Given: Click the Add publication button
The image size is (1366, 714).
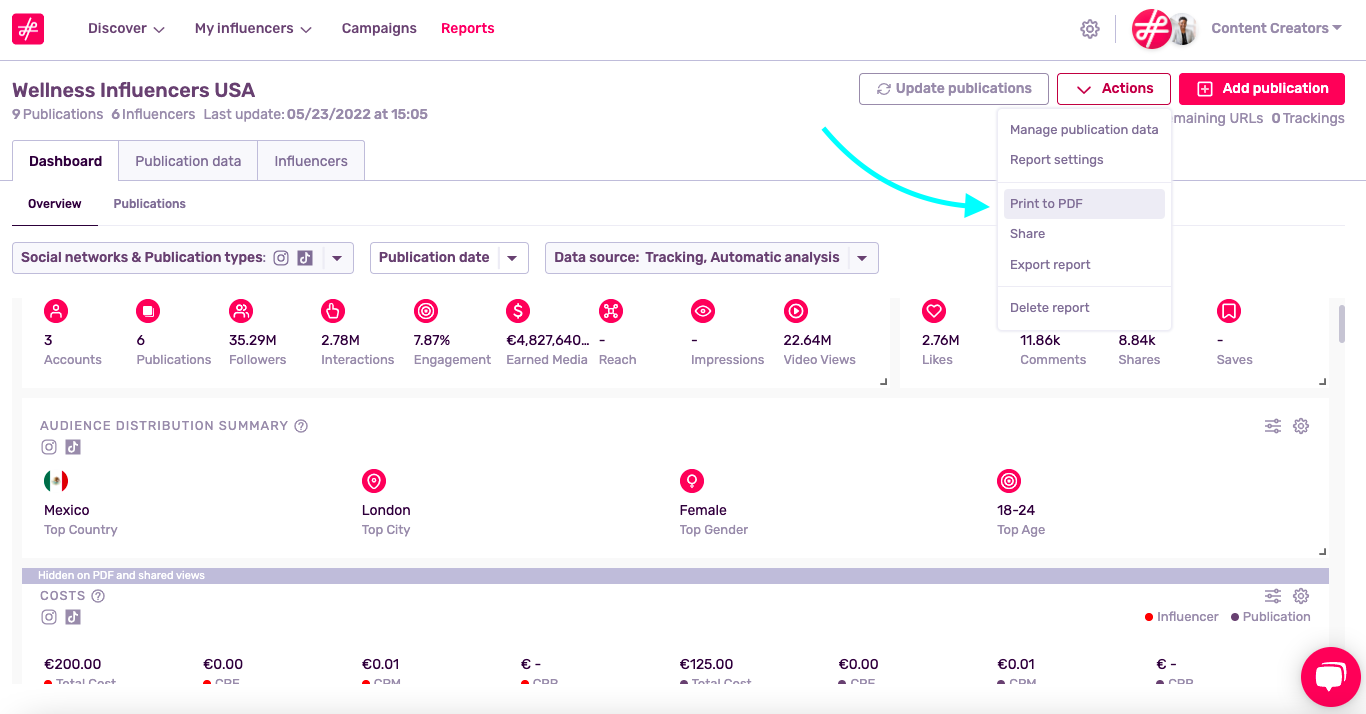Looking at the screenshot, I should 1261,89.
